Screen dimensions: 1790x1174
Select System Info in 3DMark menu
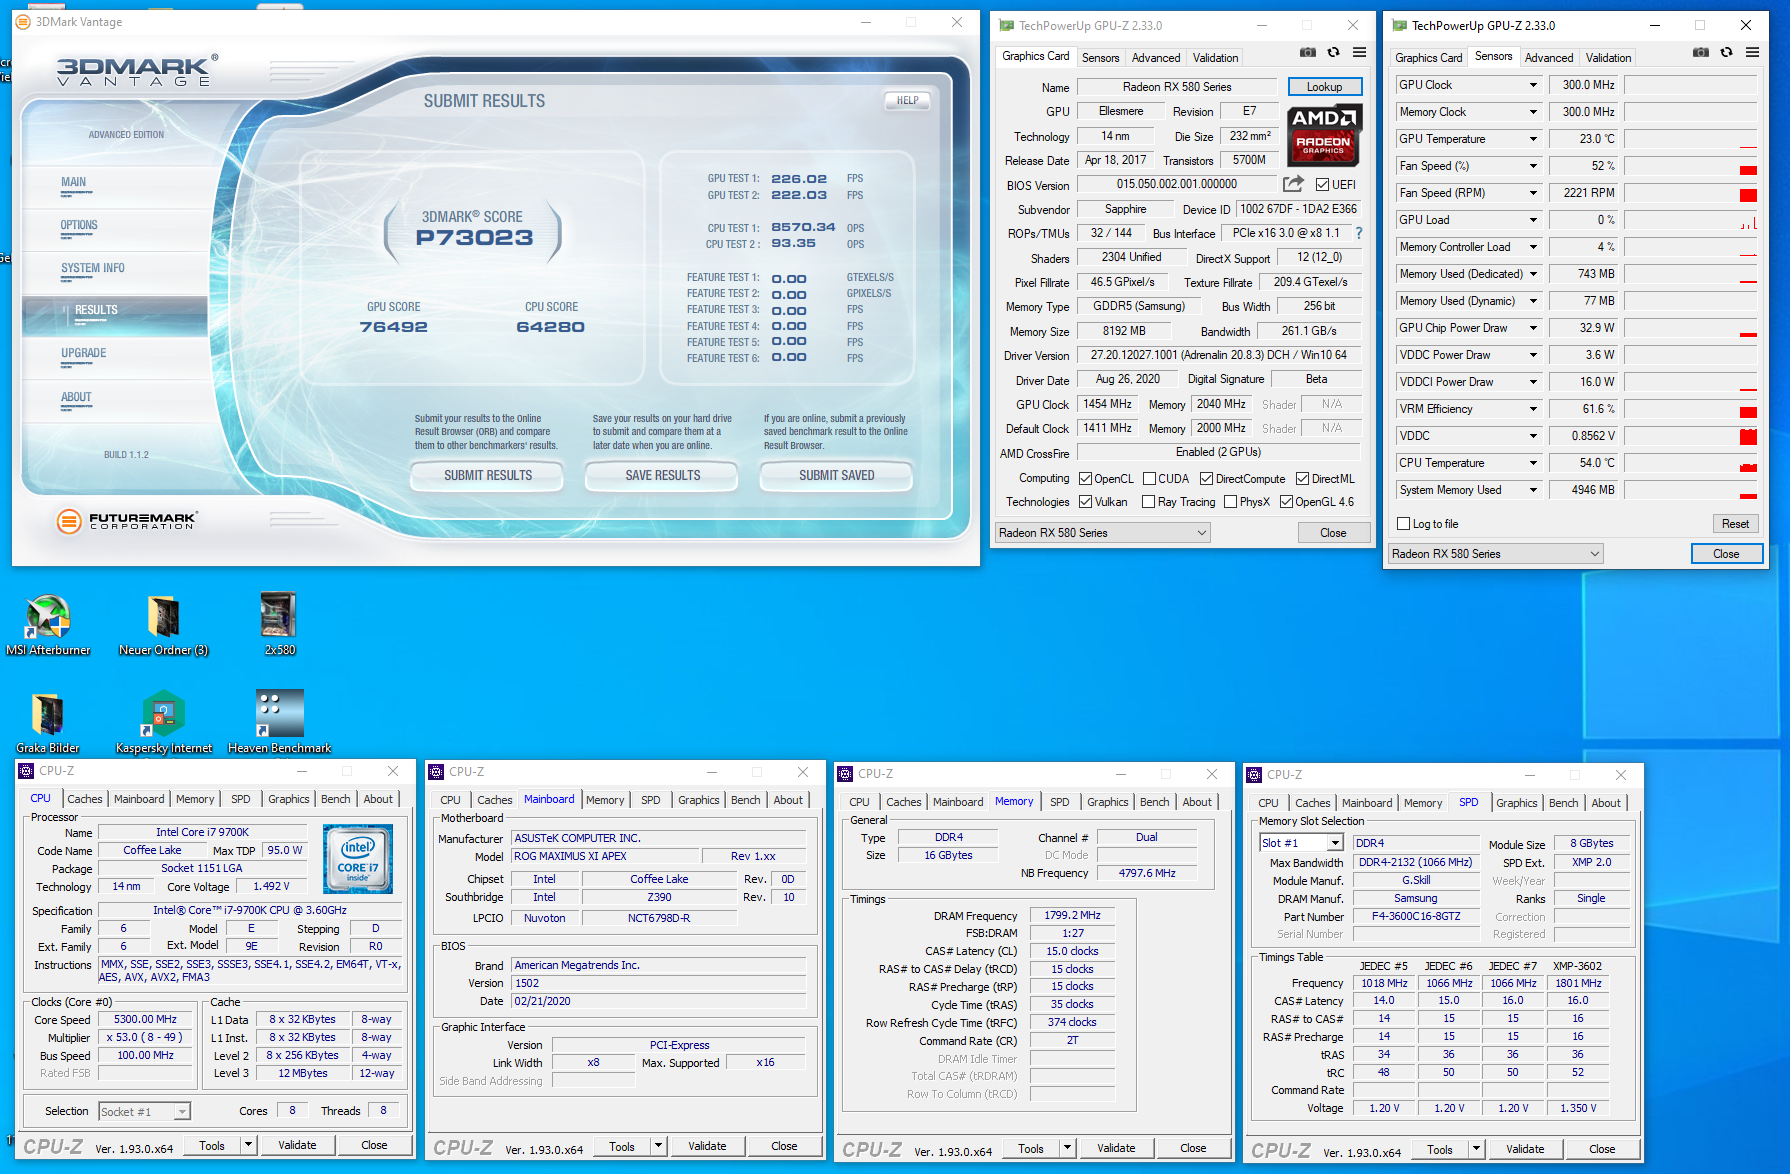pyautogui.click(x=93, y=268)
